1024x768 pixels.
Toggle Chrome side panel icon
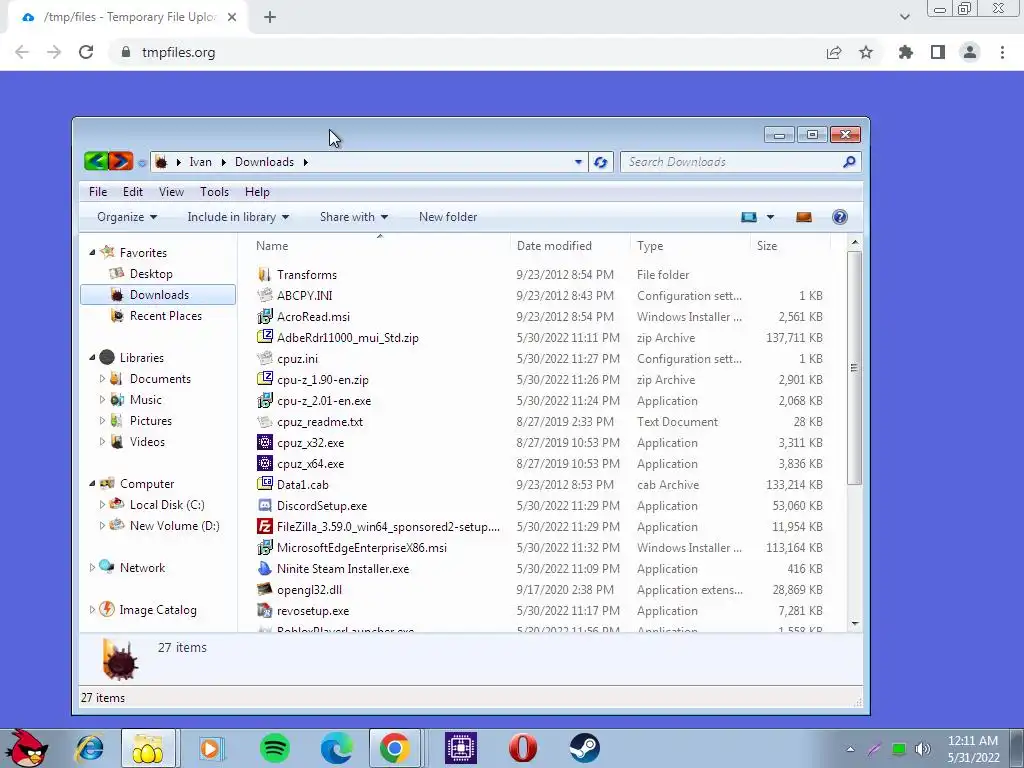coord(938,52)
